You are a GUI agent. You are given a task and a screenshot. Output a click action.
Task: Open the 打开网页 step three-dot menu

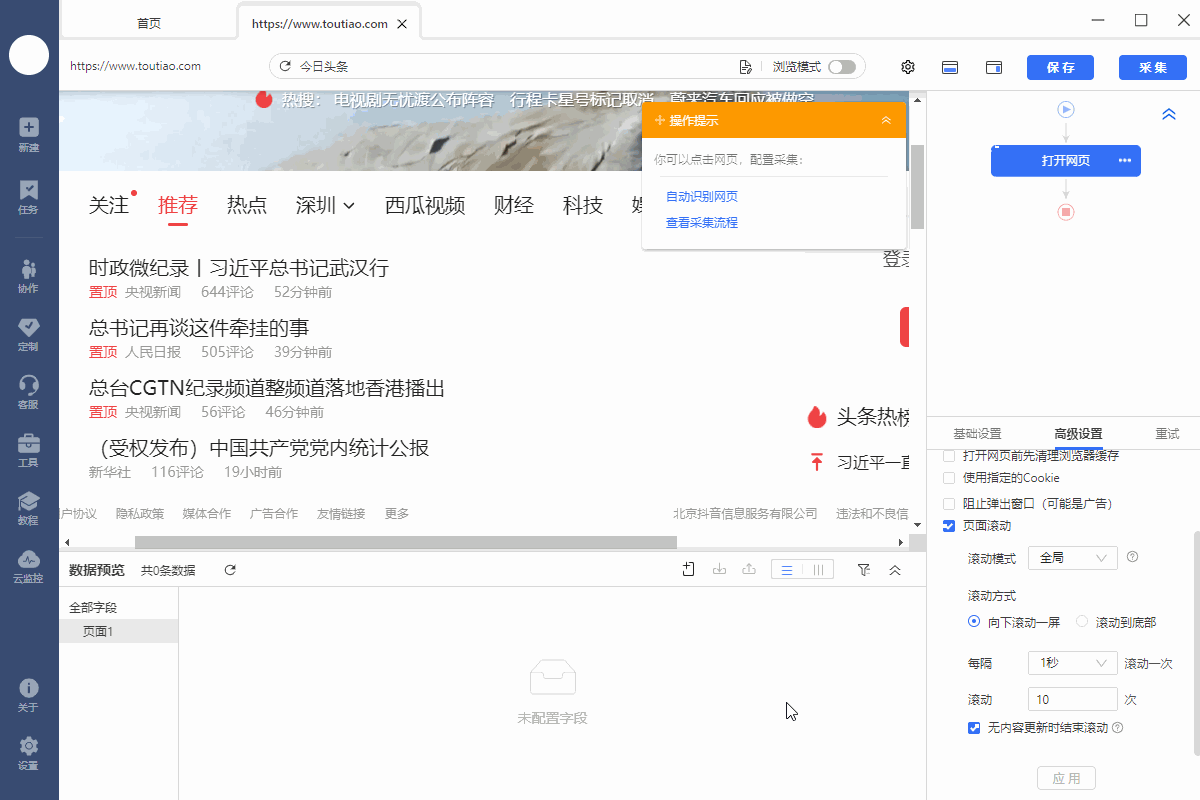(1125, 161)
